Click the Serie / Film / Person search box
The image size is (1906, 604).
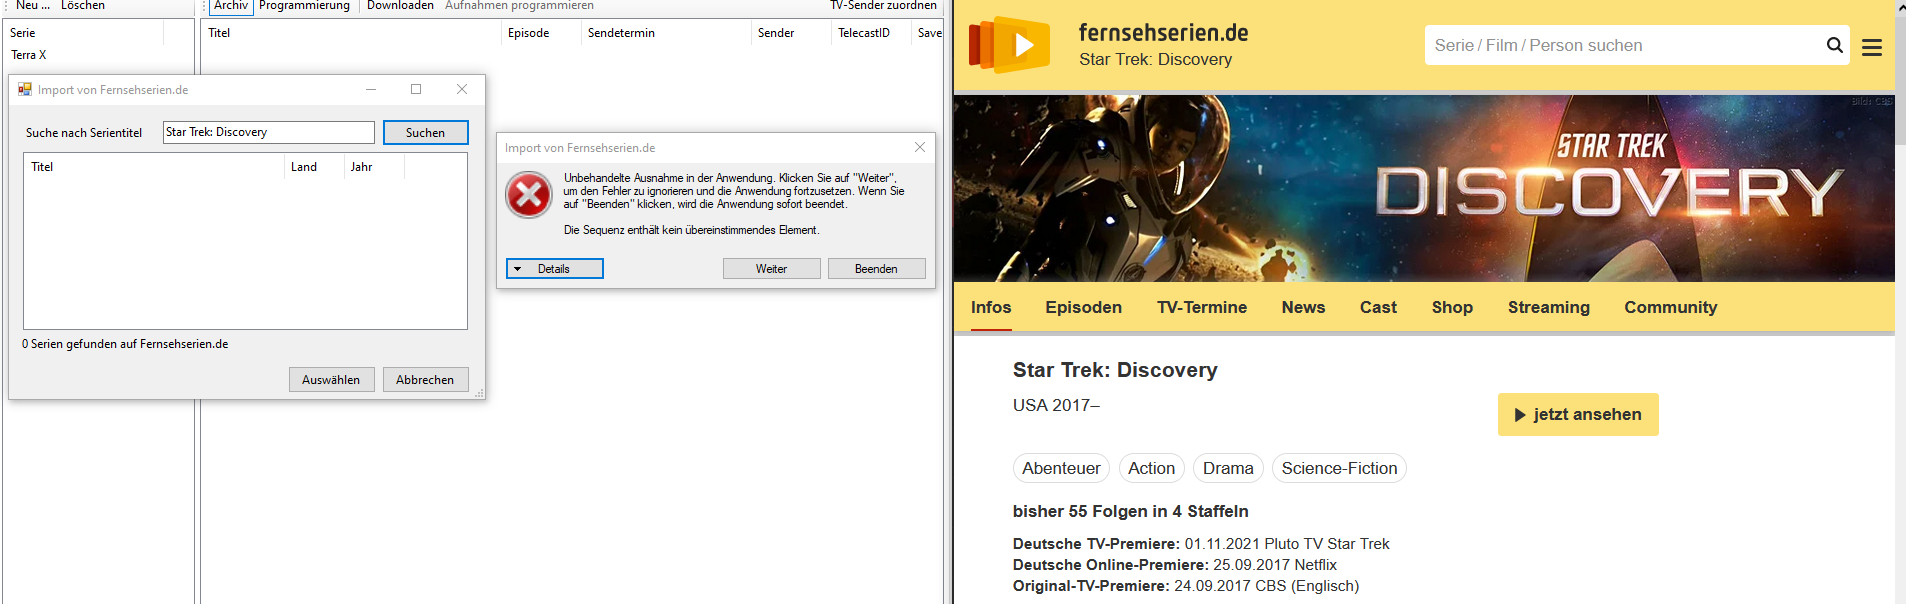coord(1620,45)
